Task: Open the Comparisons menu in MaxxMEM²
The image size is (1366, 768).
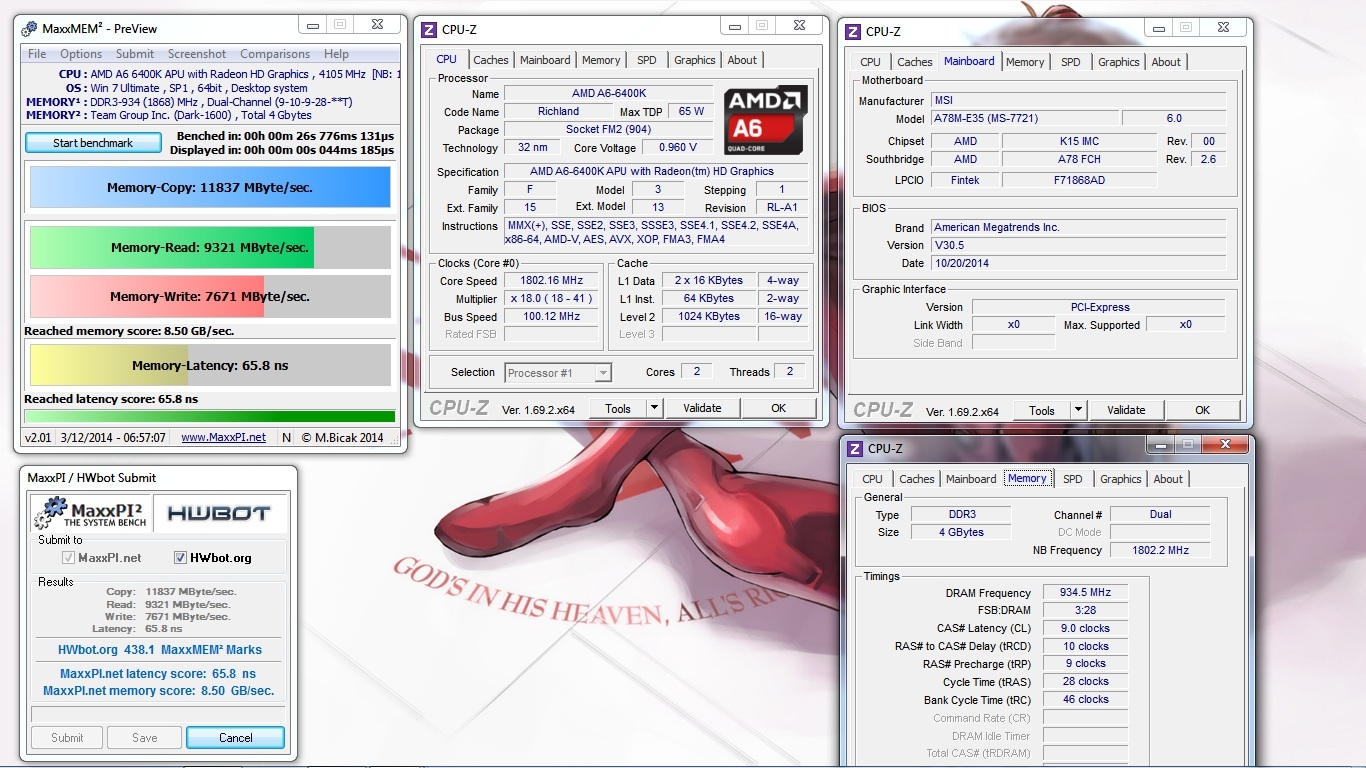Action: [275, 54]
